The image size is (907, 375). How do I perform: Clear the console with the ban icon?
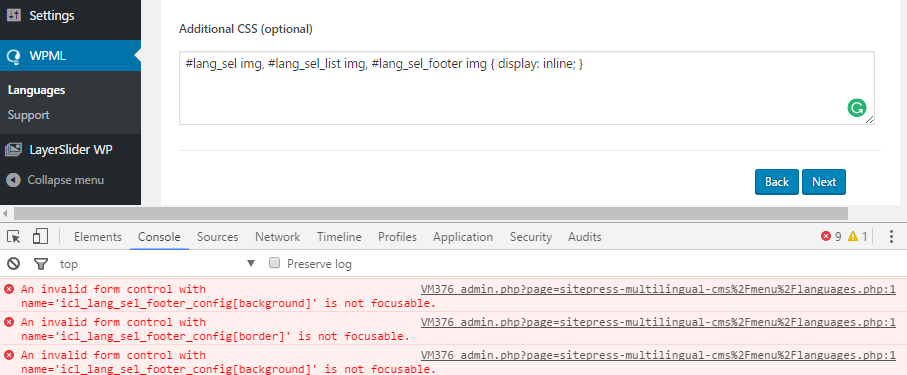click(x=13, y=264)
